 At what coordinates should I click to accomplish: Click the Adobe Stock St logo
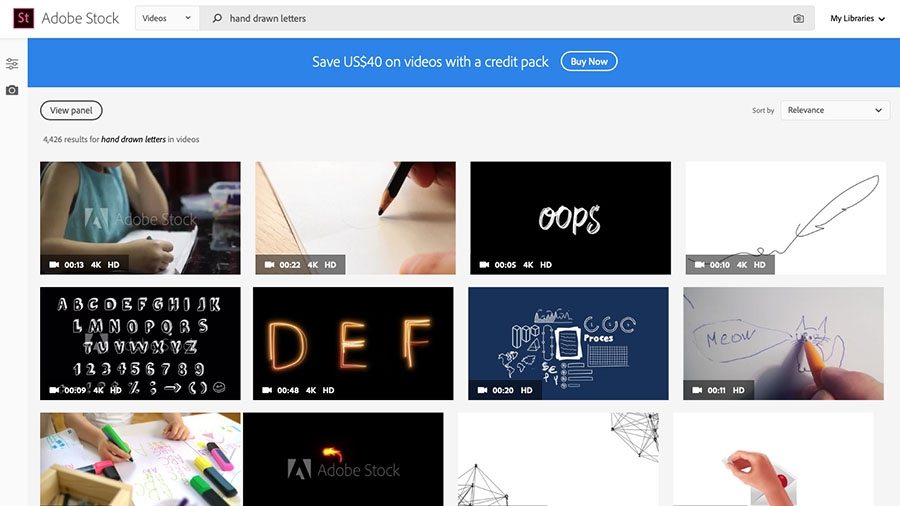click(24, 18)
